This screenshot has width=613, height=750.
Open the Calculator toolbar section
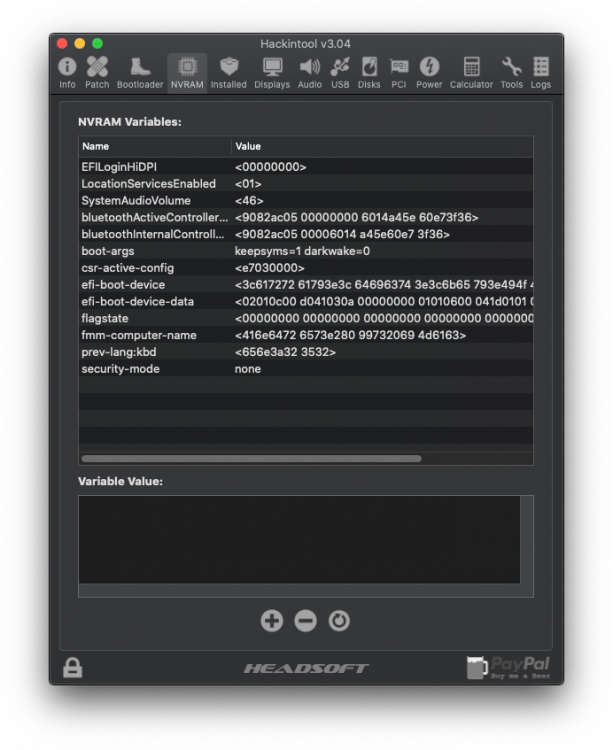471,73
